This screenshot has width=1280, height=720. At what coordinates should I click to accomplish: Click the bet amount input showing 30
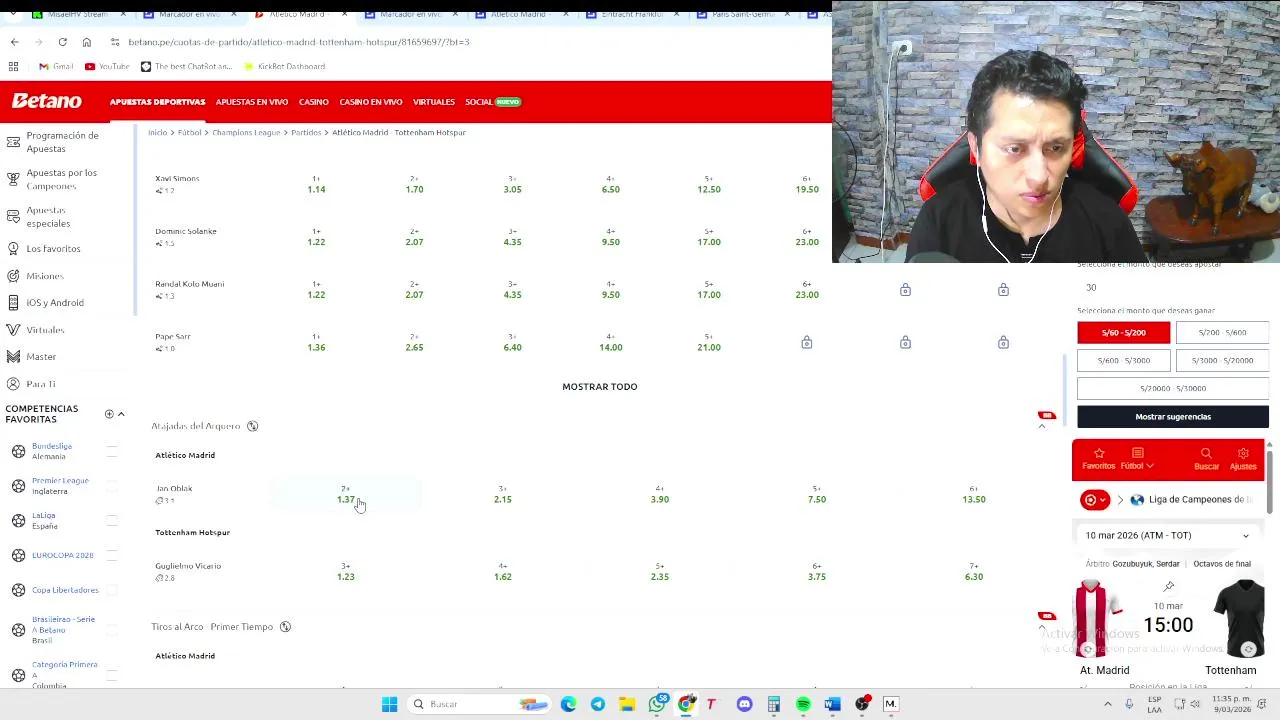point(1172,287)
